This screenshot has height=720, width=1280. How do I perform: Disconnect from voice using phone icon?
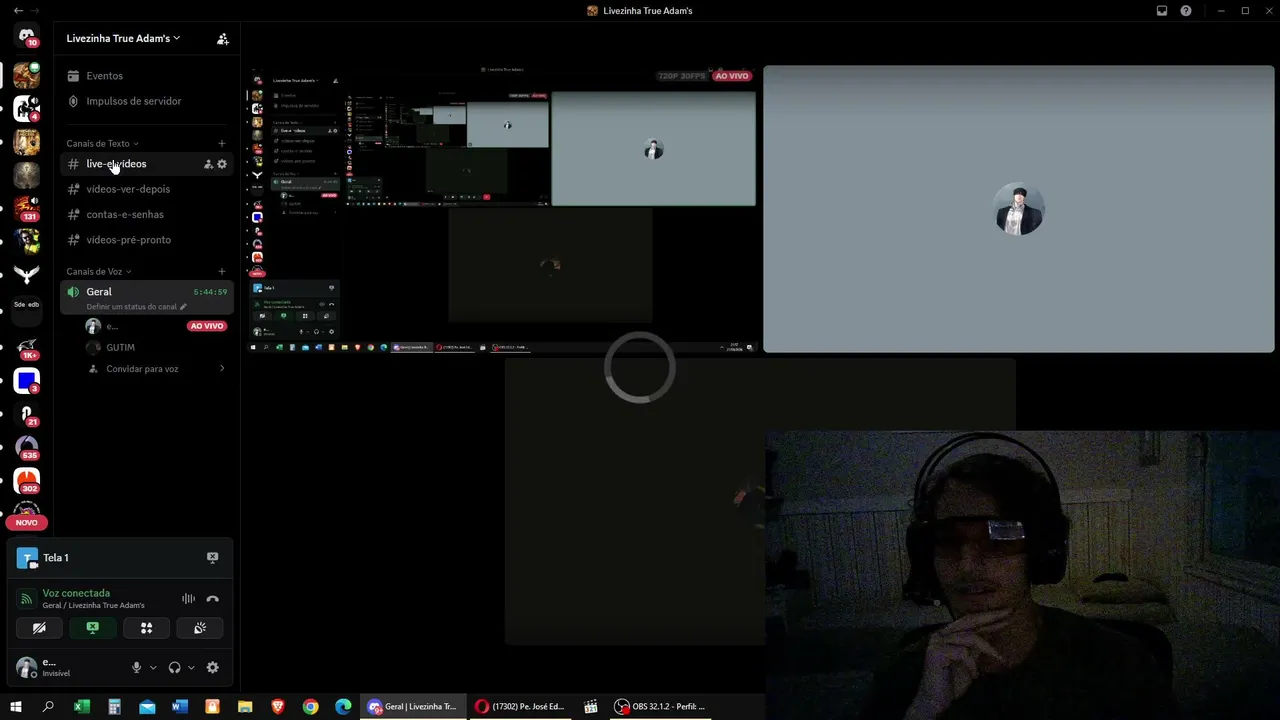pos(212,599)
